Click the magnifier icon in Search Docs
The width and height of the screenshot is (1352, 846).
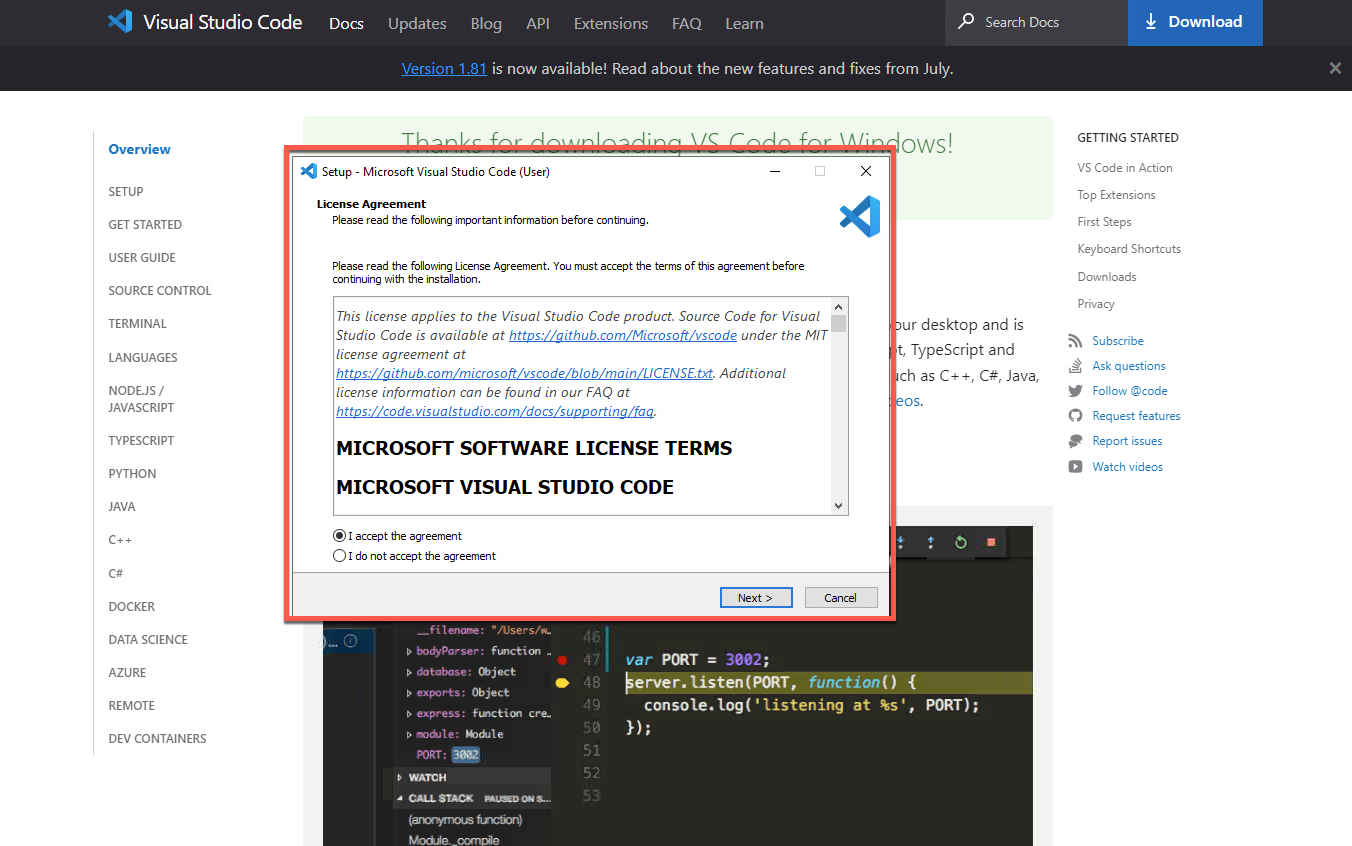tap(965, 22)
